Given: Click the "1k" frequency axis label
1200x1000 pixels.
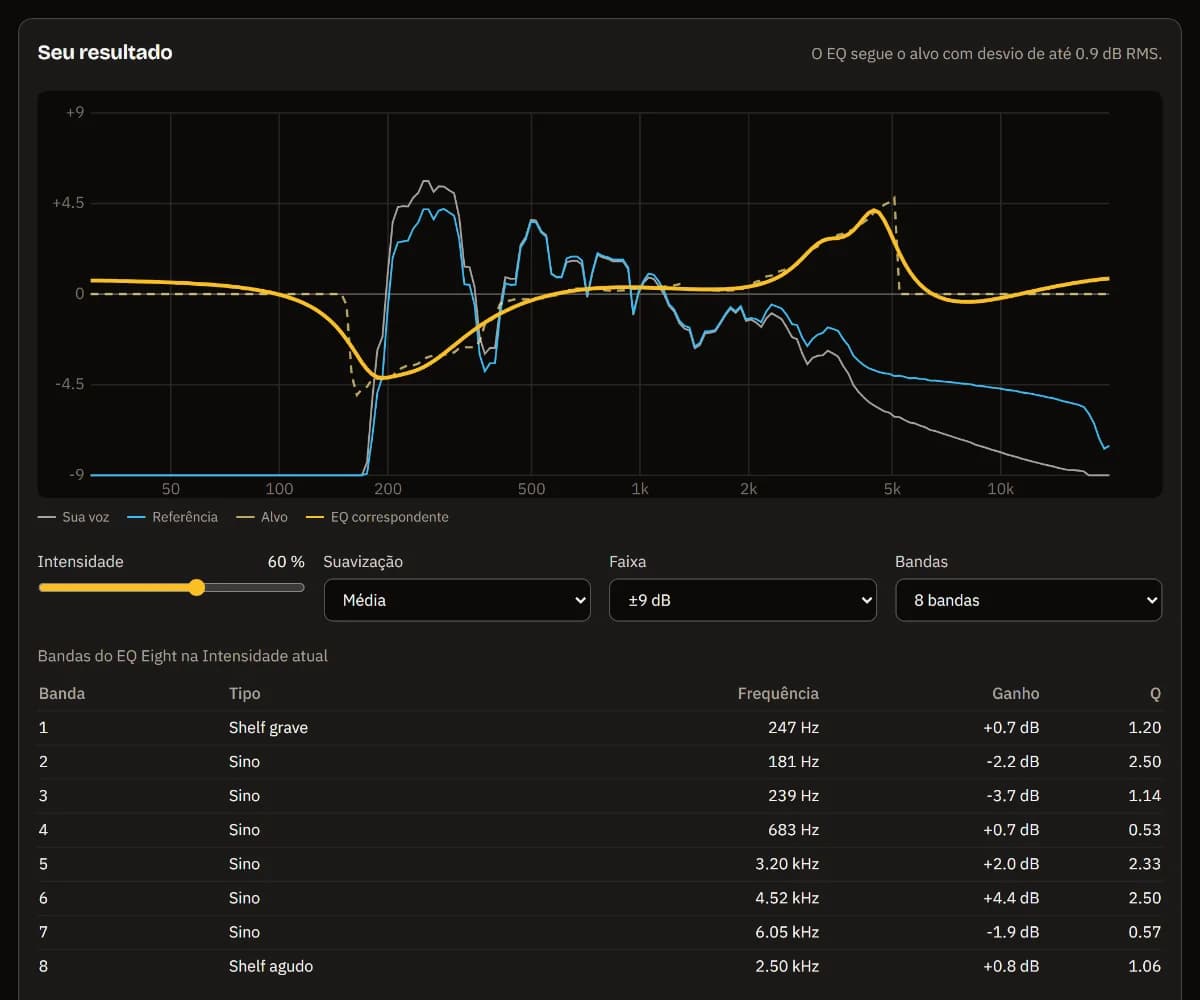Looking at the screenshot, I should click(640, 489).
